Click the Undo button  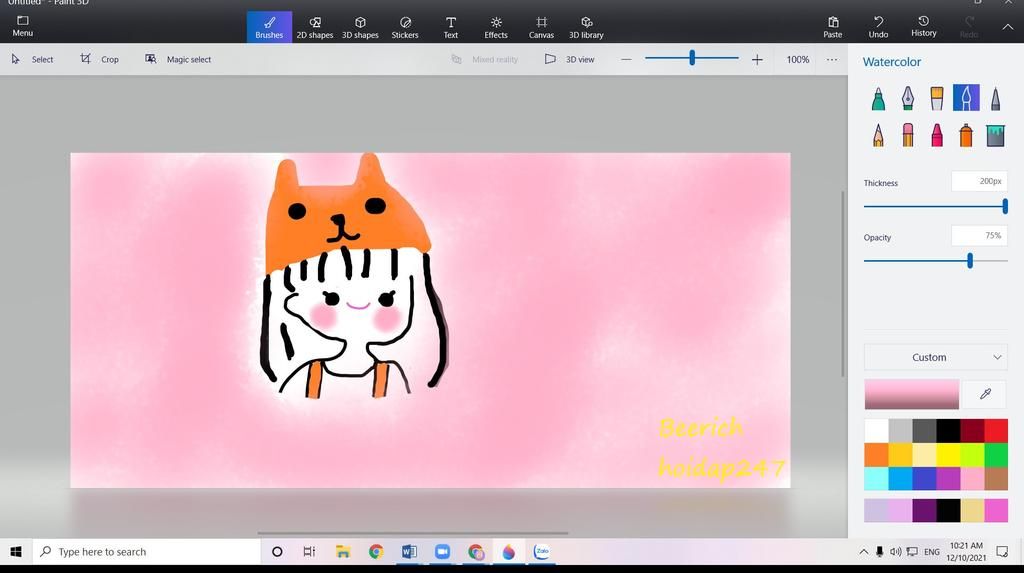click(x=878, y=27)
